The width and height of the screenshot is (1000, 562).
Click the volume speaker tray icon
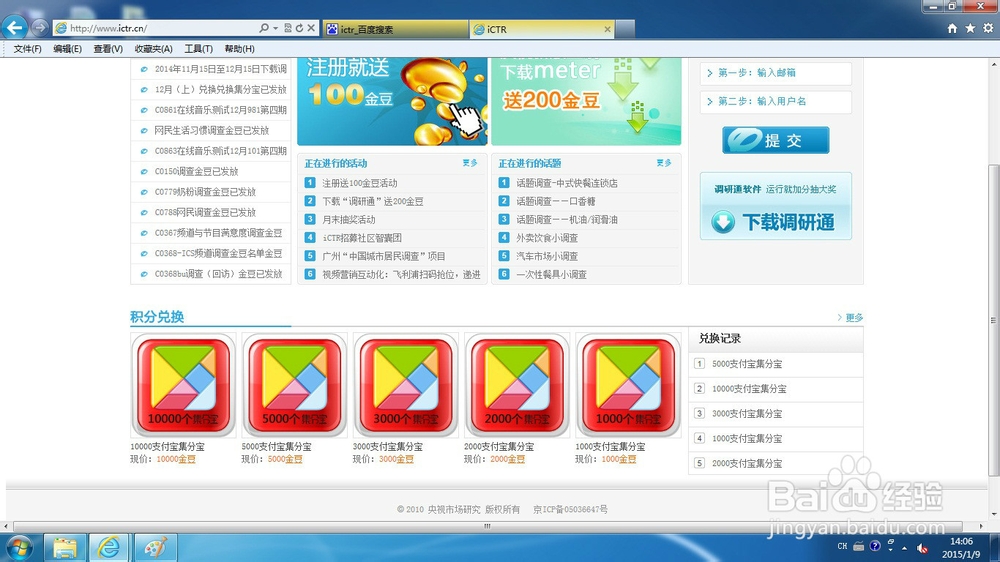[922, 547]
